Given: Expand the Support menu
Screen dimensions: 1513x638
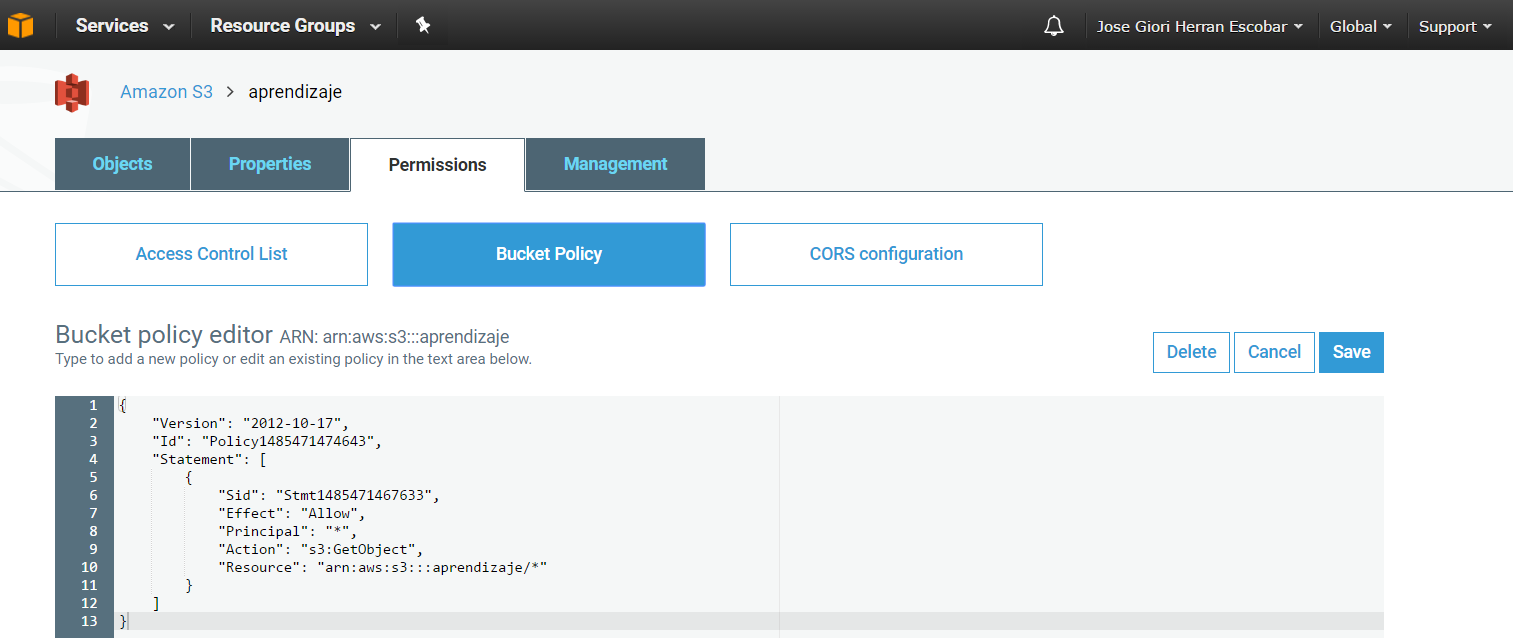Looking at the screenshot, I should coord(1455,27).
